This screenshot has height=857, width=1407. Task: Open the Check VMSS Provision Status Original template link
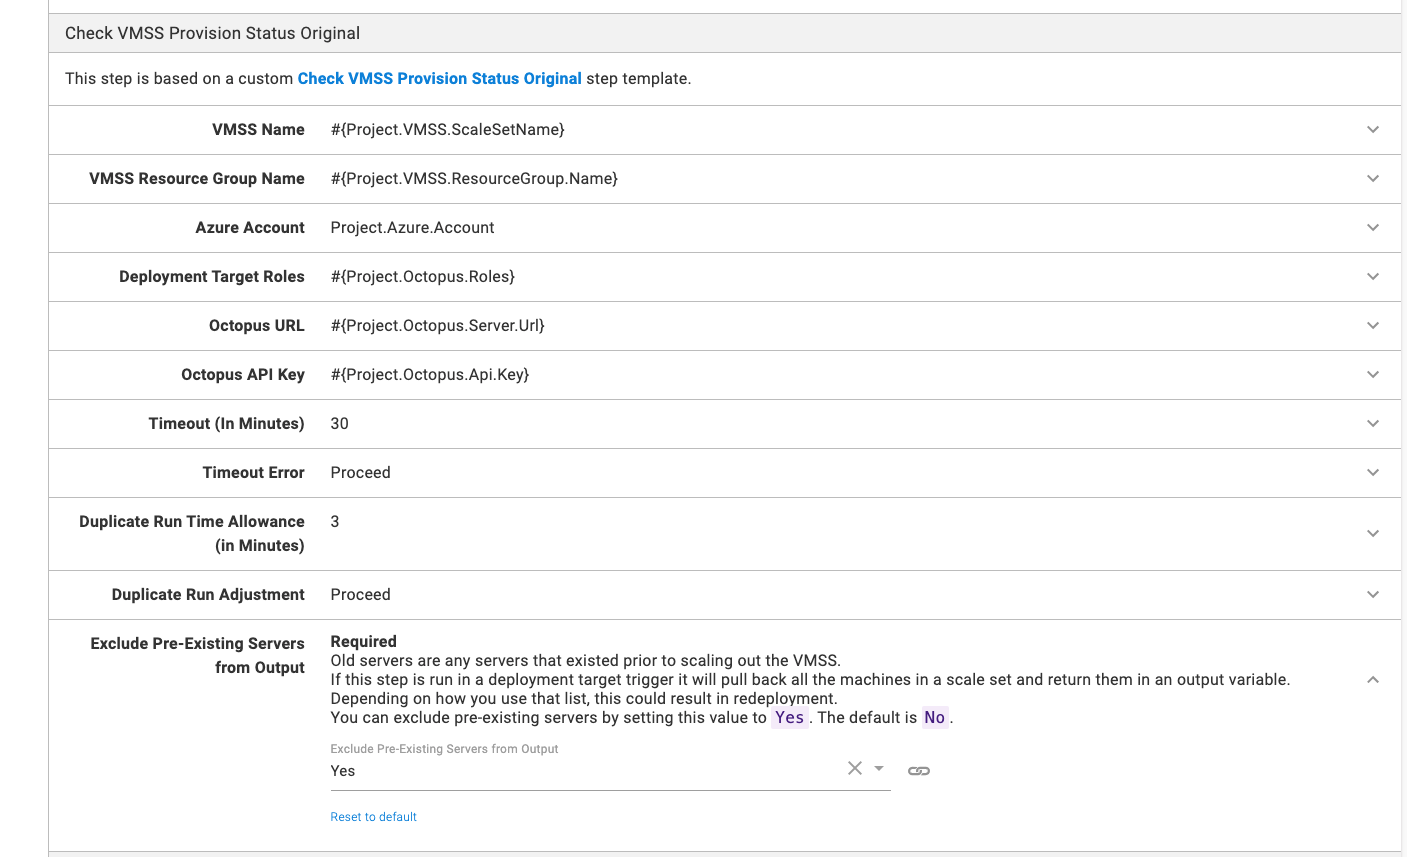pos(439,79)
